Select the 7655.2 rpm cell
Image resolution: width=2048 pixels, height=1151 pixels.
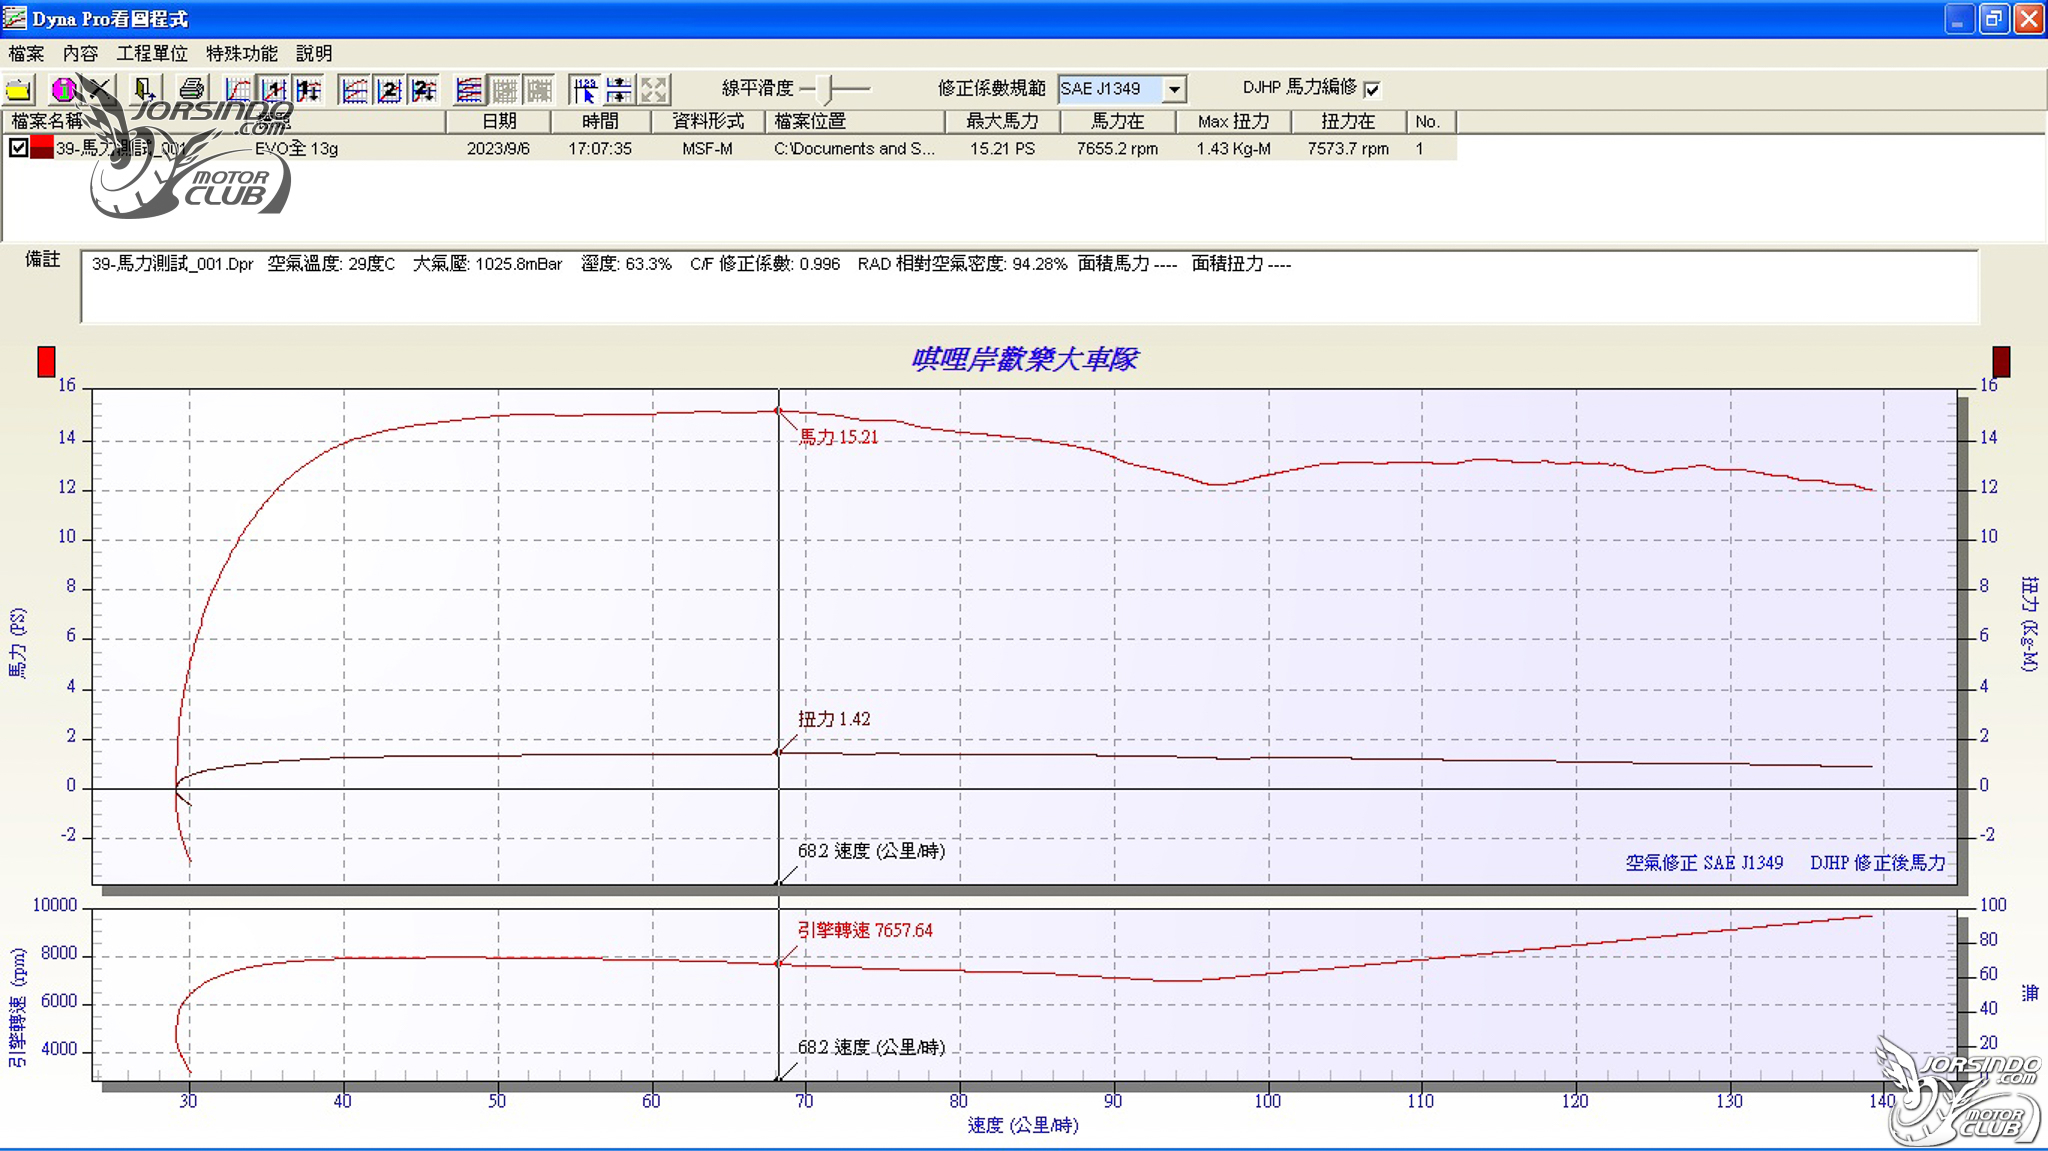coord(1117,148)
